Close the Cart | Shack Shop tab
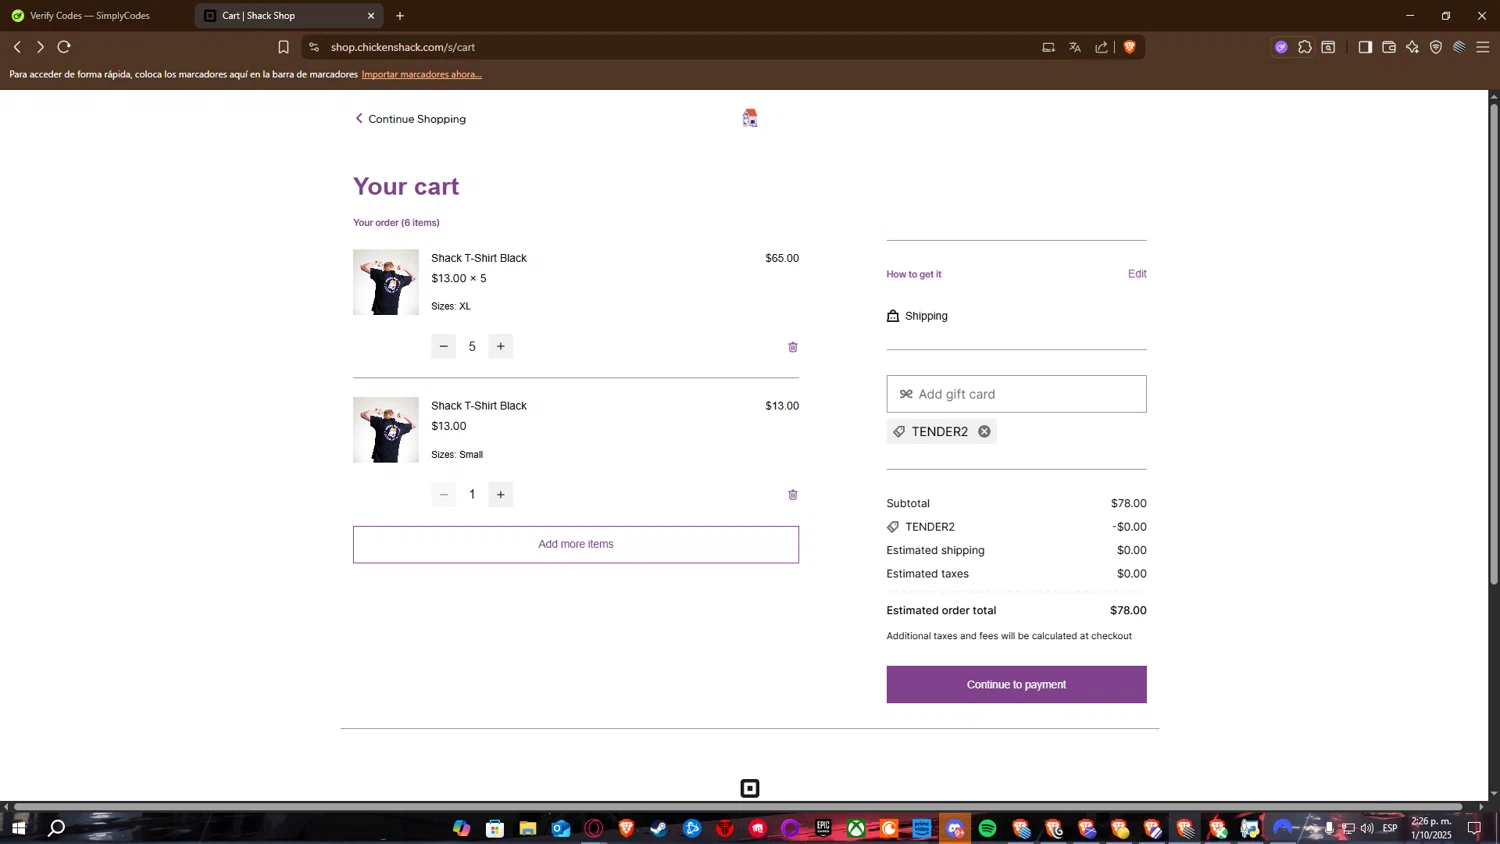This screenshot has width=1500, height=844. 371,16
